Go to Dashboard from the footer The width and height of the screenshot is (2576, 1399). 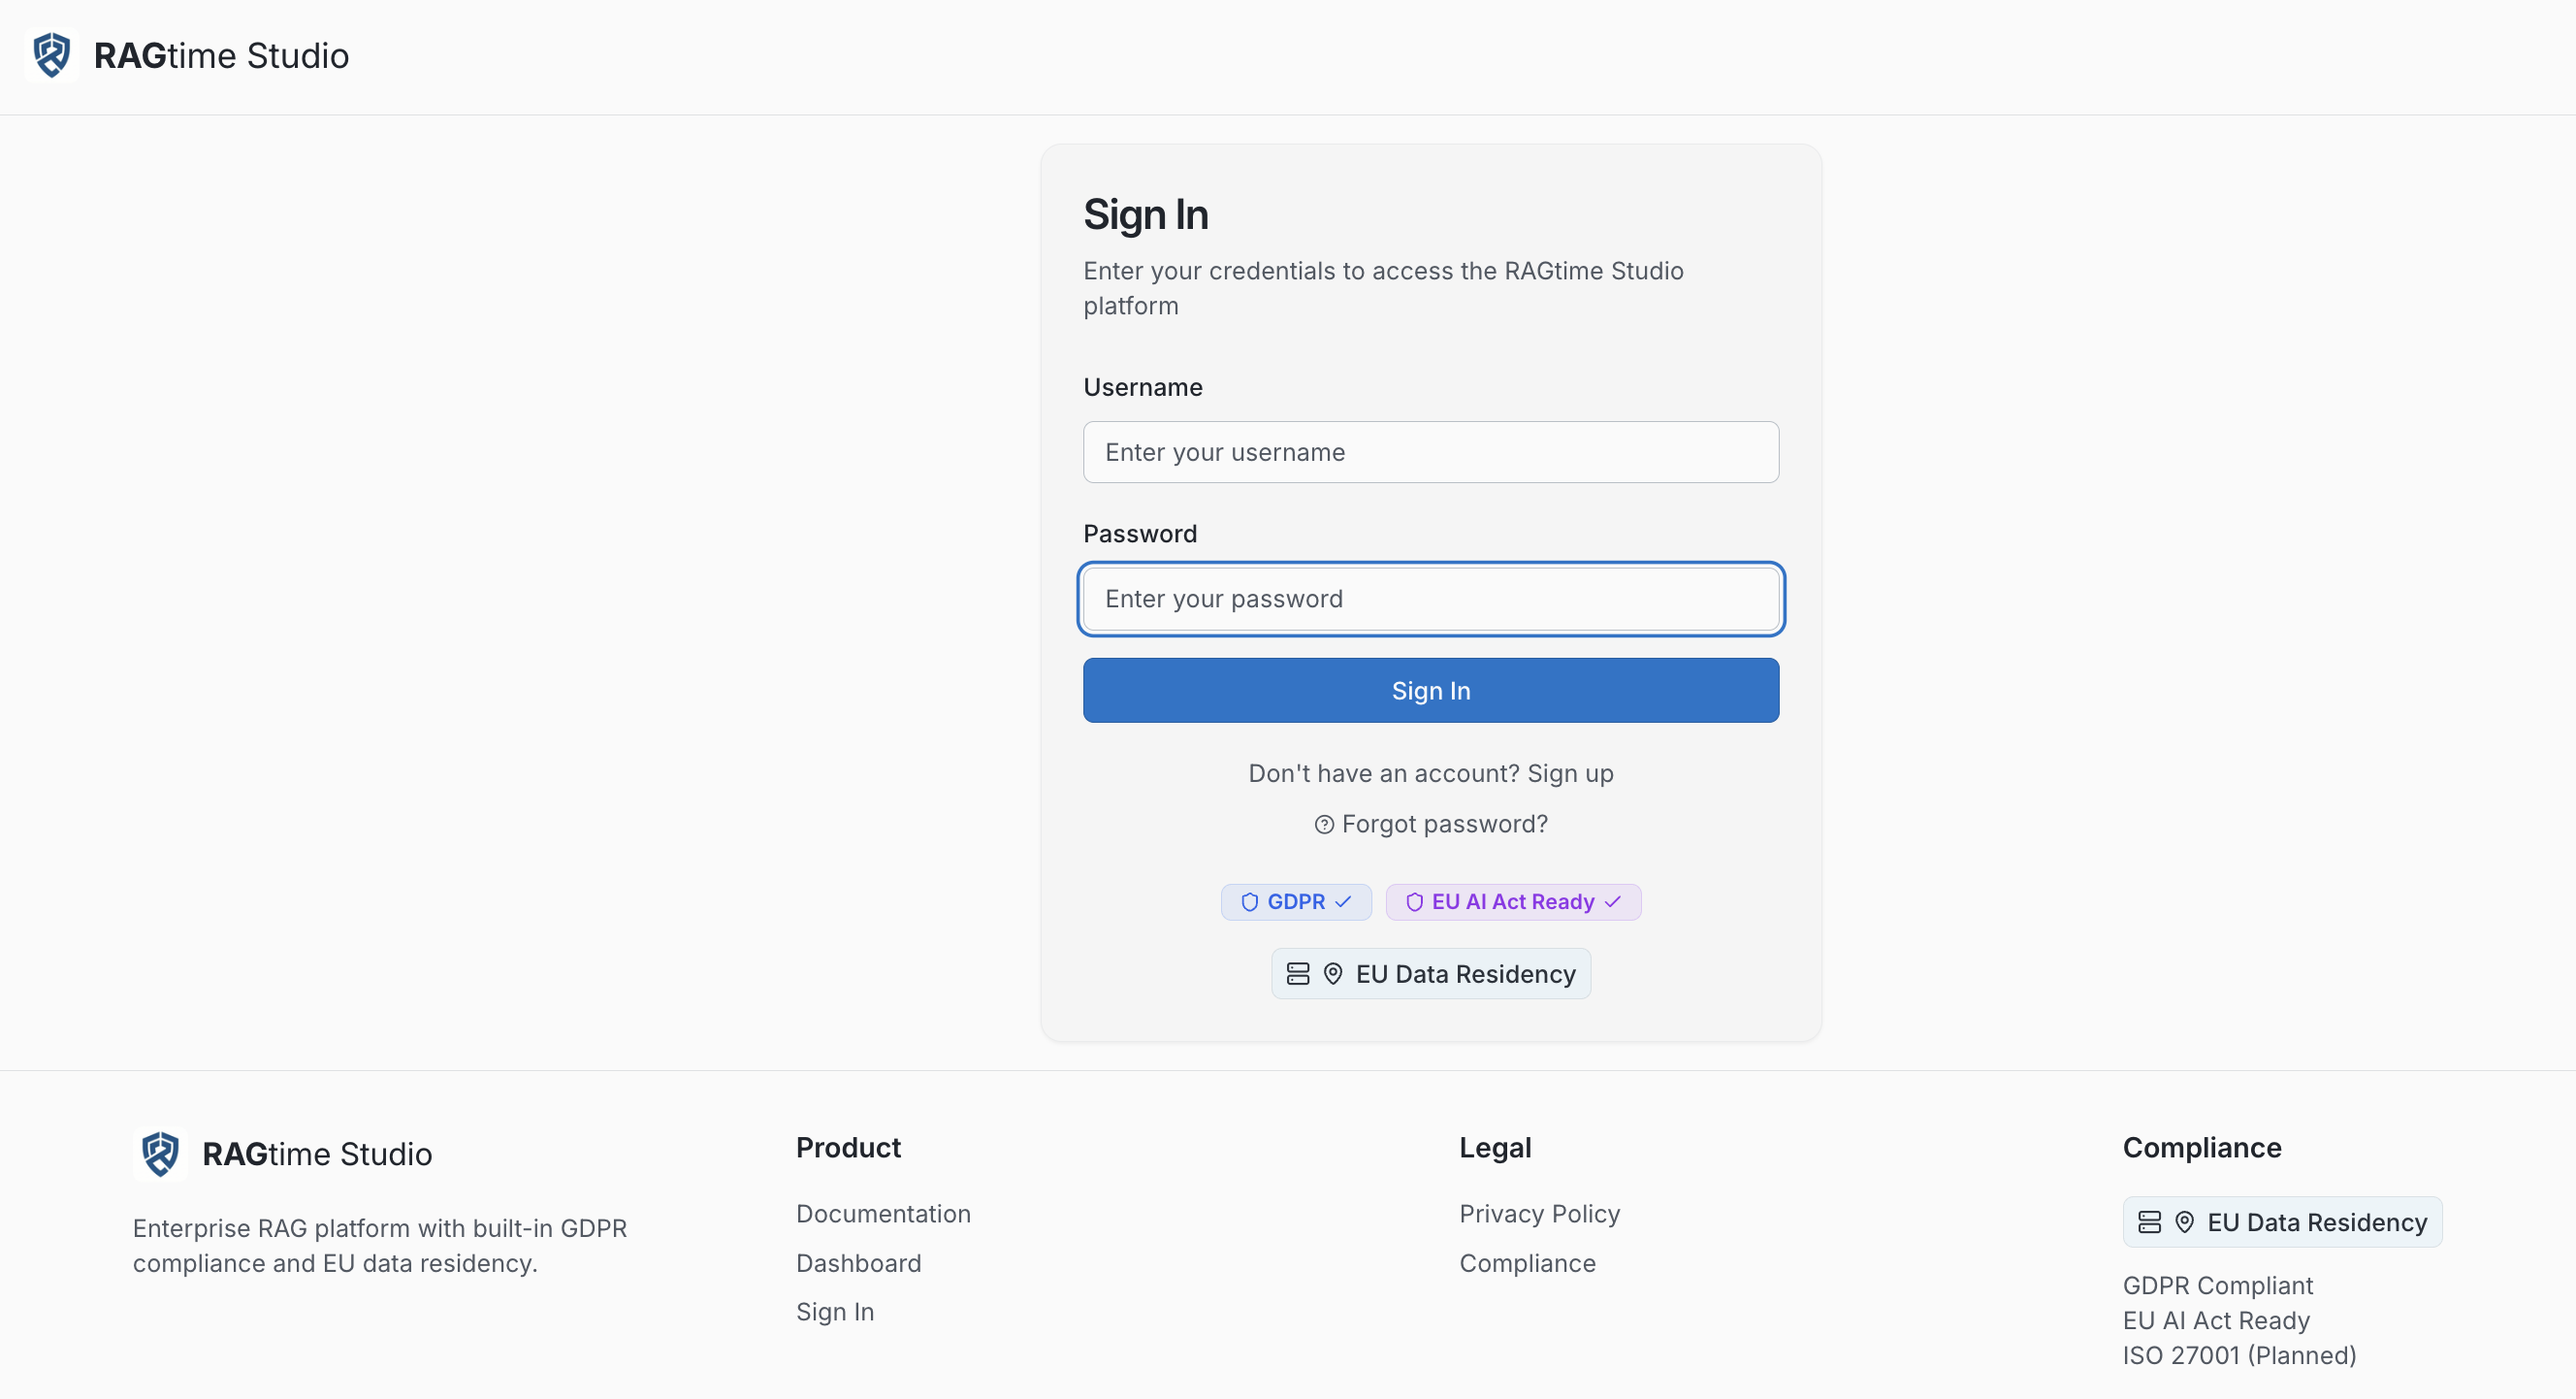coord(858,1263)
